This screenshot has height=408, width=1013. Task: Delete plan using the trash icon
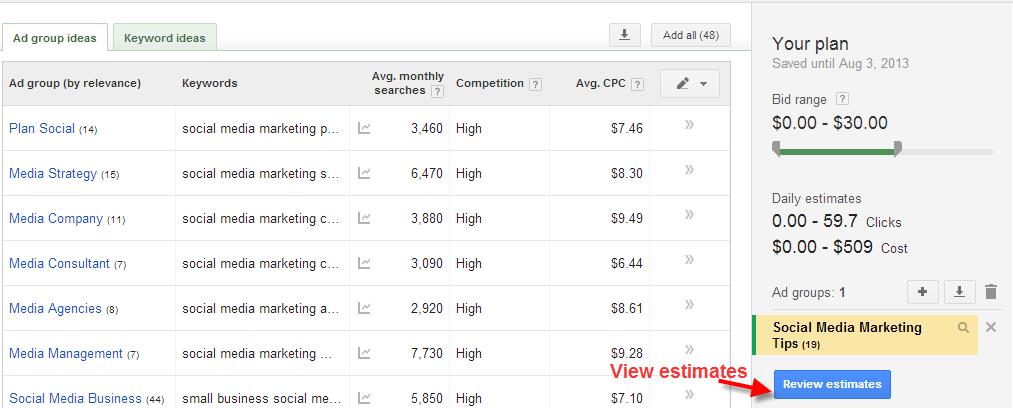pos(991,292)
